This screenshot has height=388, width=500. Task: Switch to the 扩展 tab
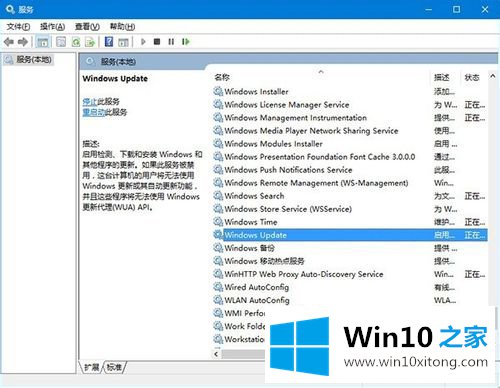point(91,367)
